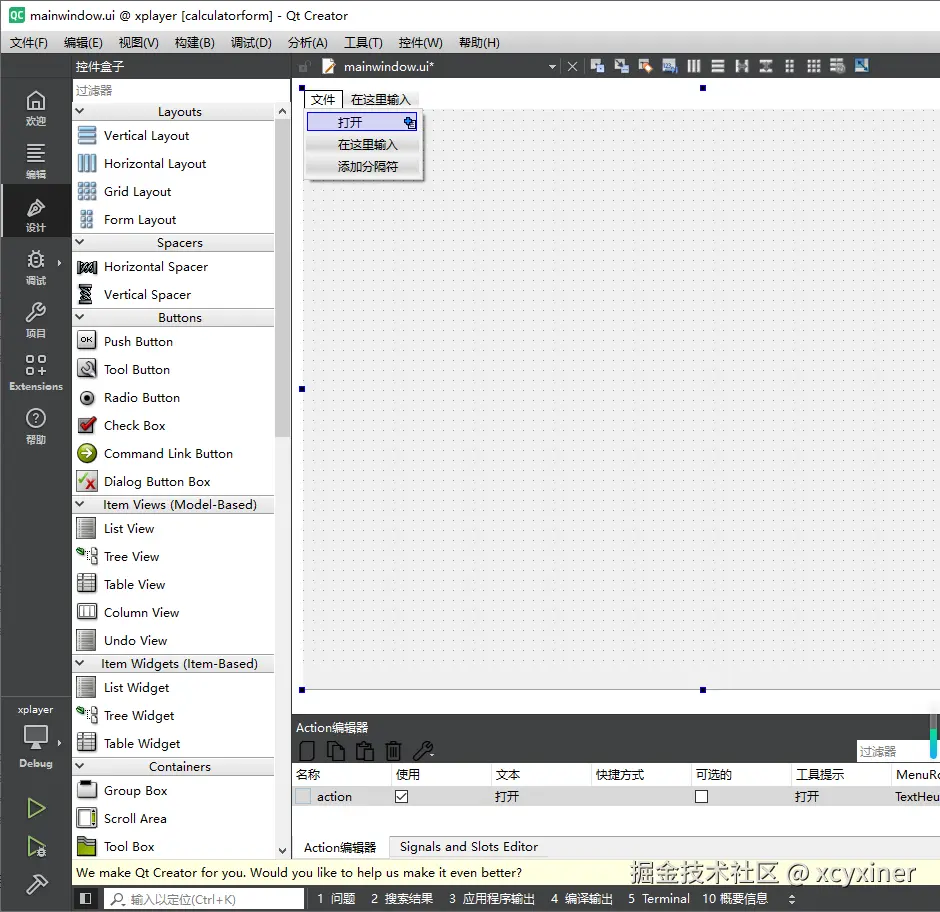940x912 pixels.
Task: Open the 帮助(H) menu
Action: (x=478, y=43)
